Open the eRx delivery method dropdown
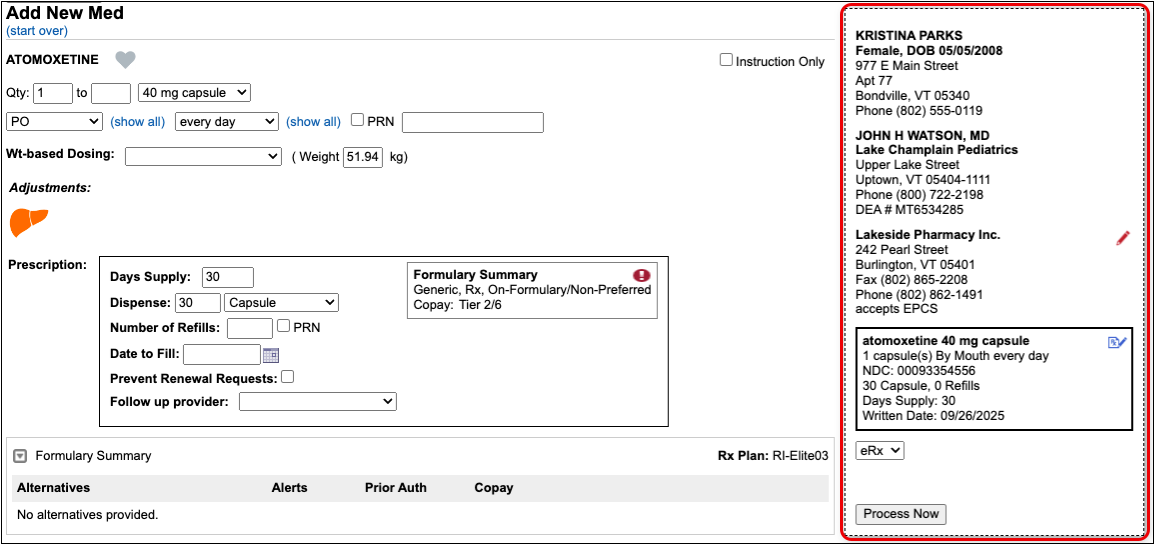Screen dimensions: 1154x544 point(880,451)
